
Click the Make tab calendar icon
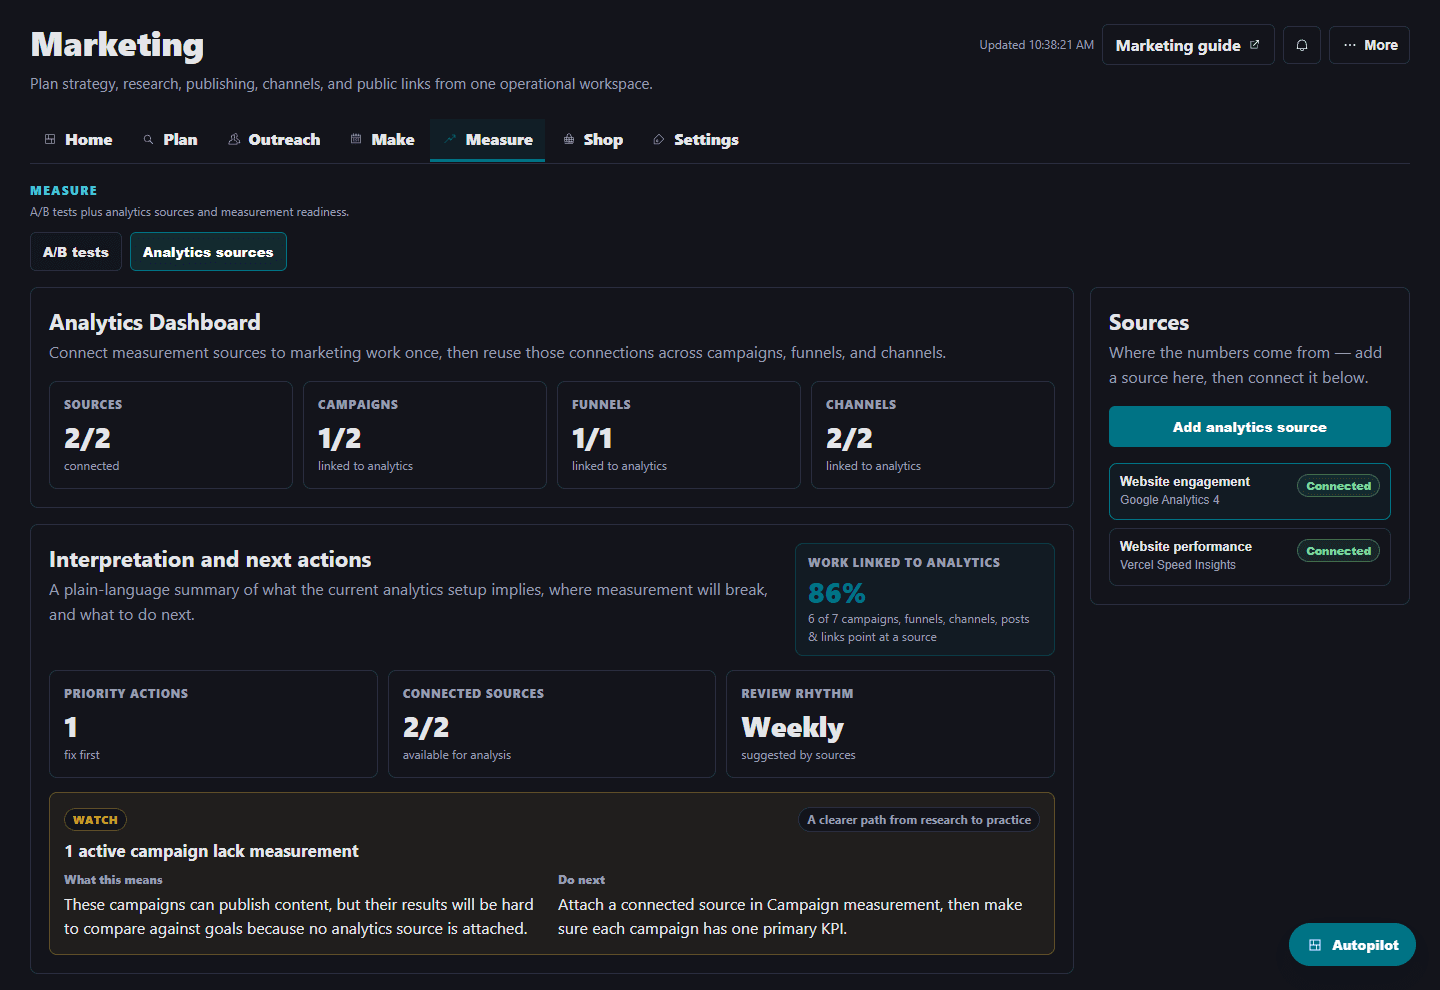(356, 140)
